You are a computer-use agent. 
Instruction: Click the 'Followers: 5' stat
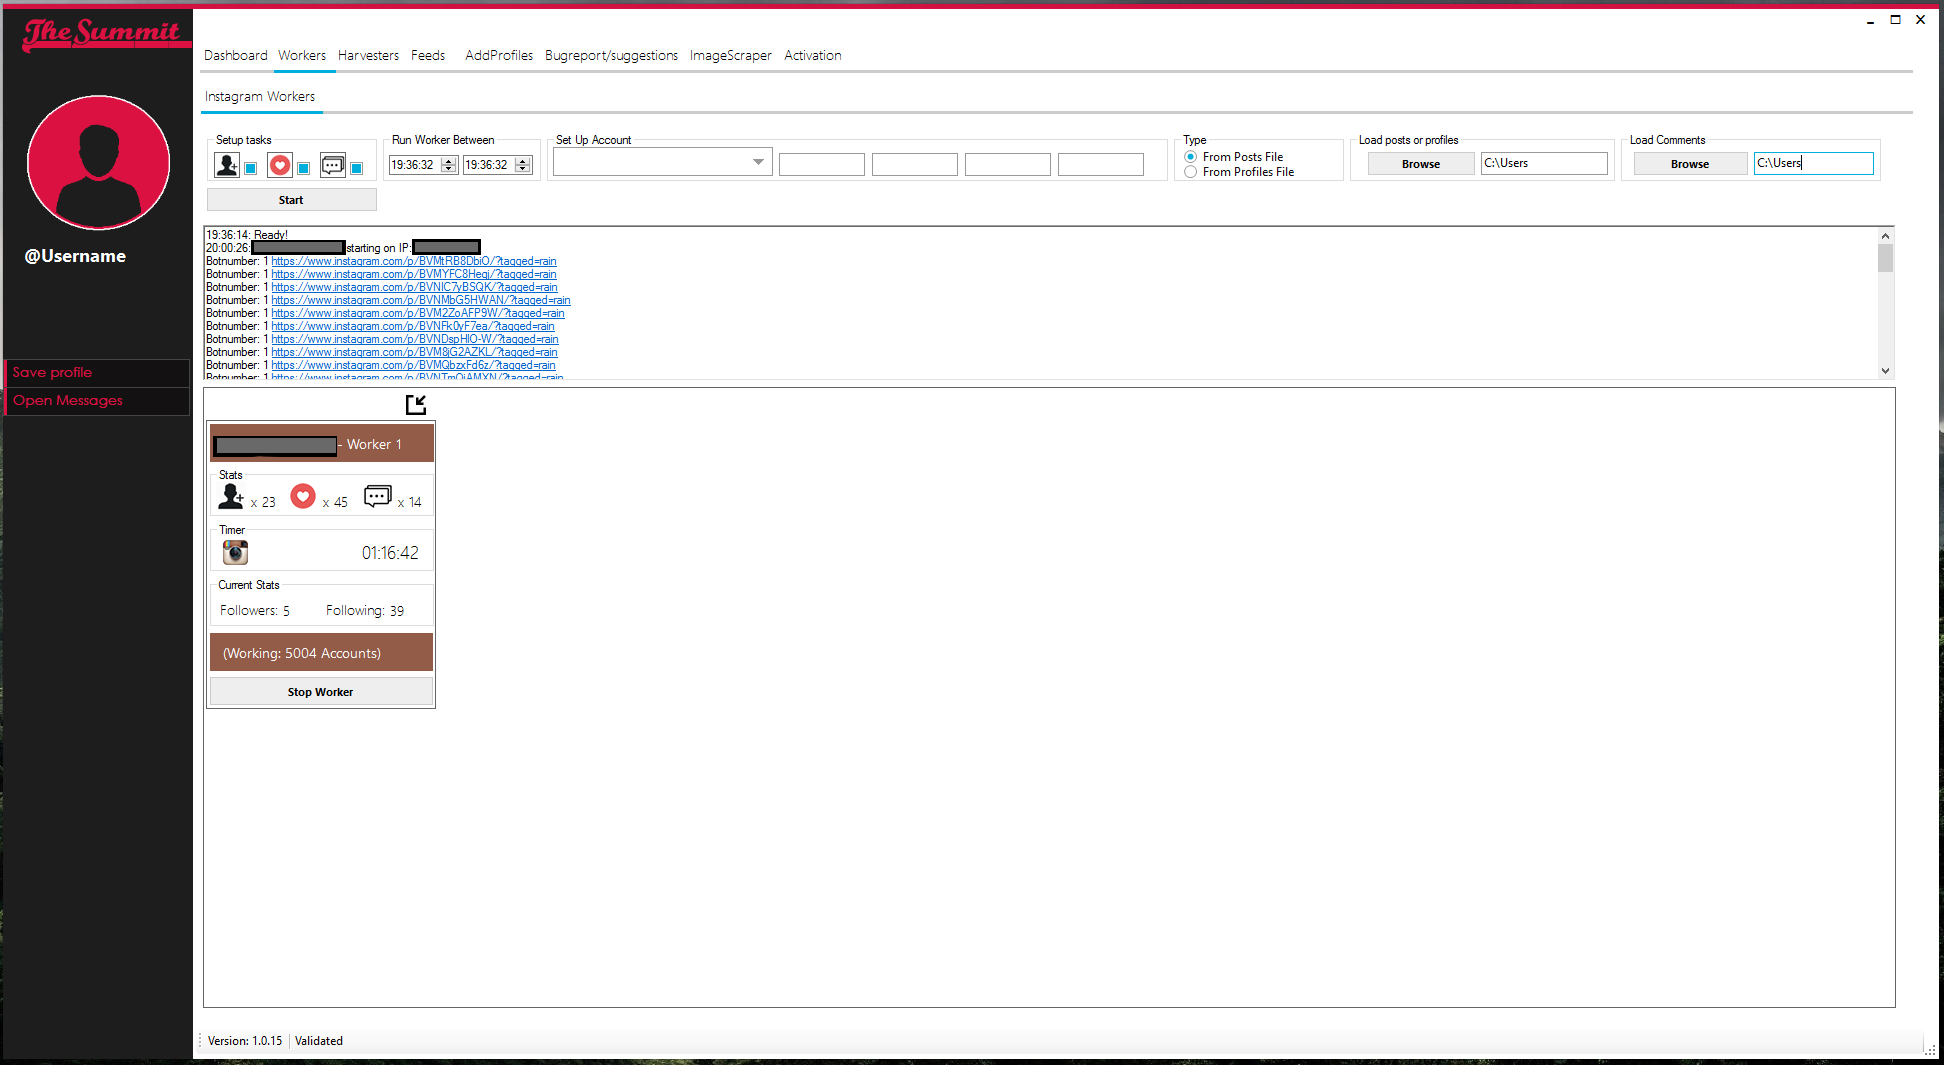pos(255,610)
